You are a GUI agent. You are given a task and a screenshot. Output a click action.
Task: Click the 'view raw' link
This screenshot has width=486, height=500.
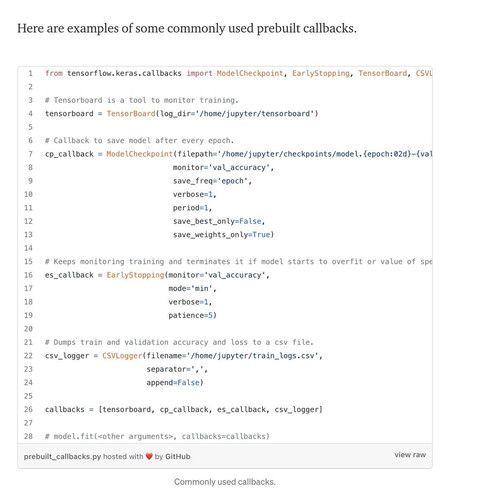(x=410, y=455)
